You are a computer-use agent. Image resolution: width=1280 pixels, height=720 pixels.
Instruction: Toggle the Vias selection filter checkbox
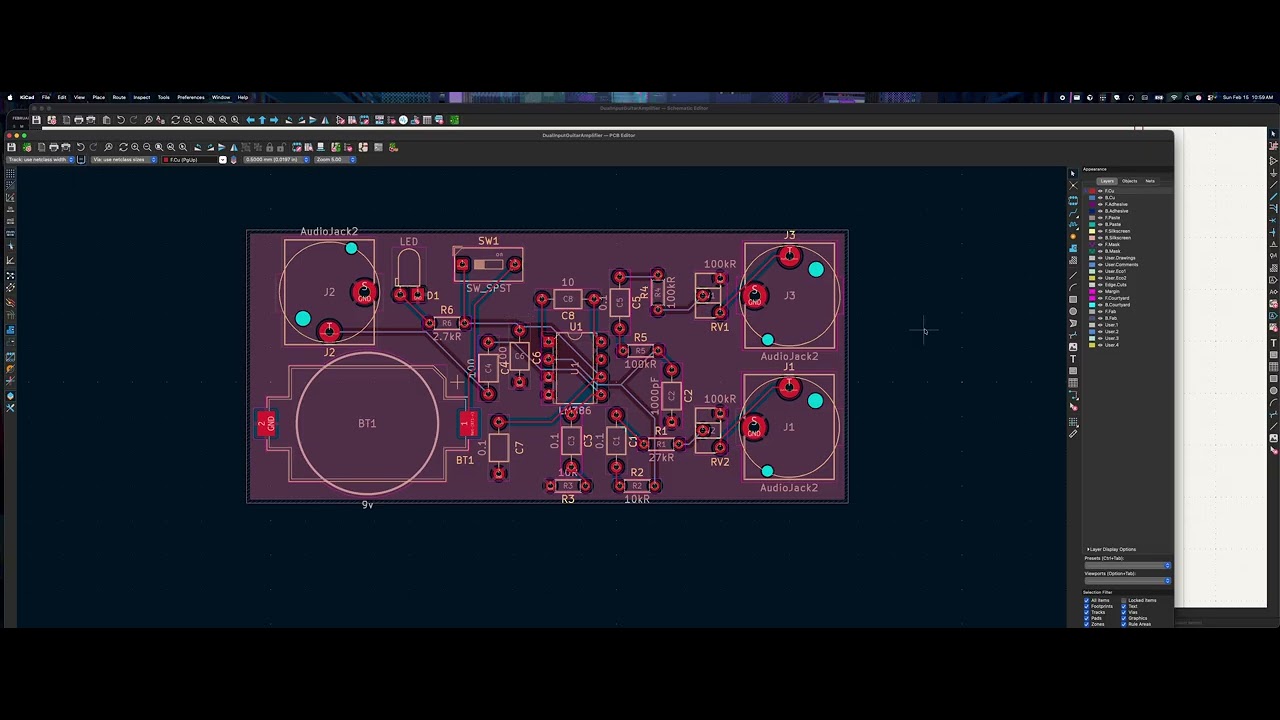1124,612
